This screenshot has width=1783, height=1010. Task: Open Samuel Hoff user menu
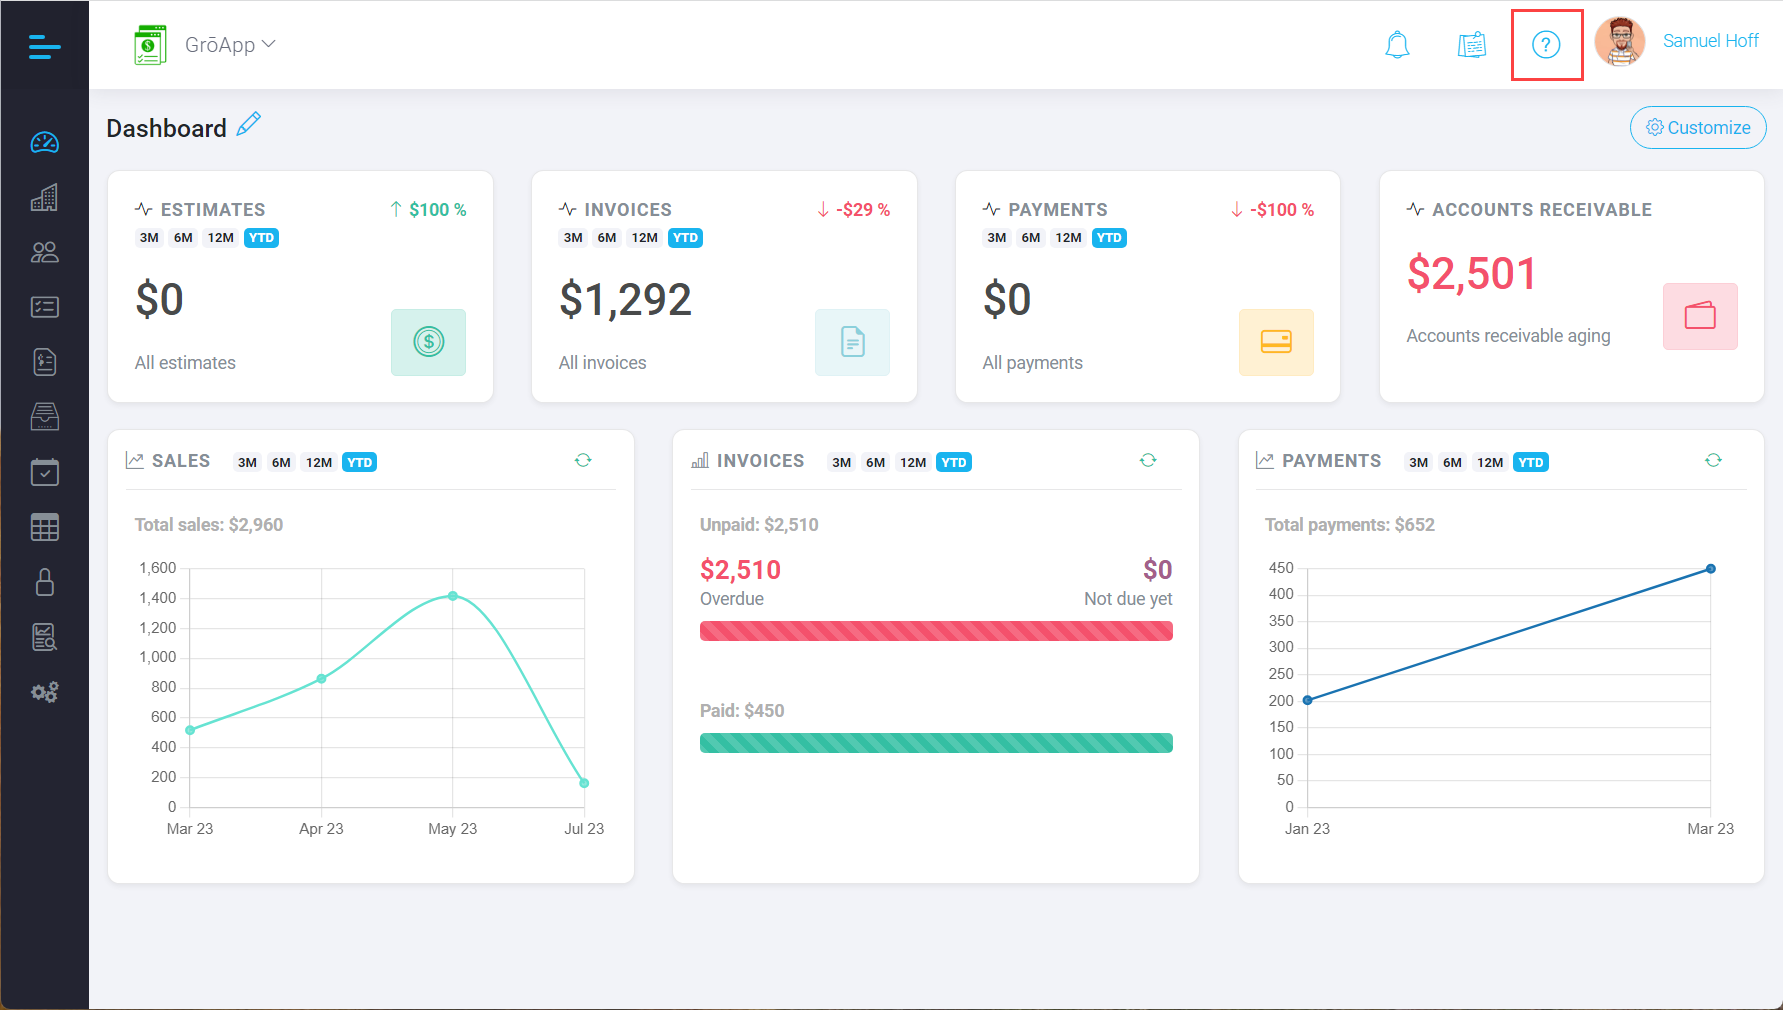point(1709,41)
